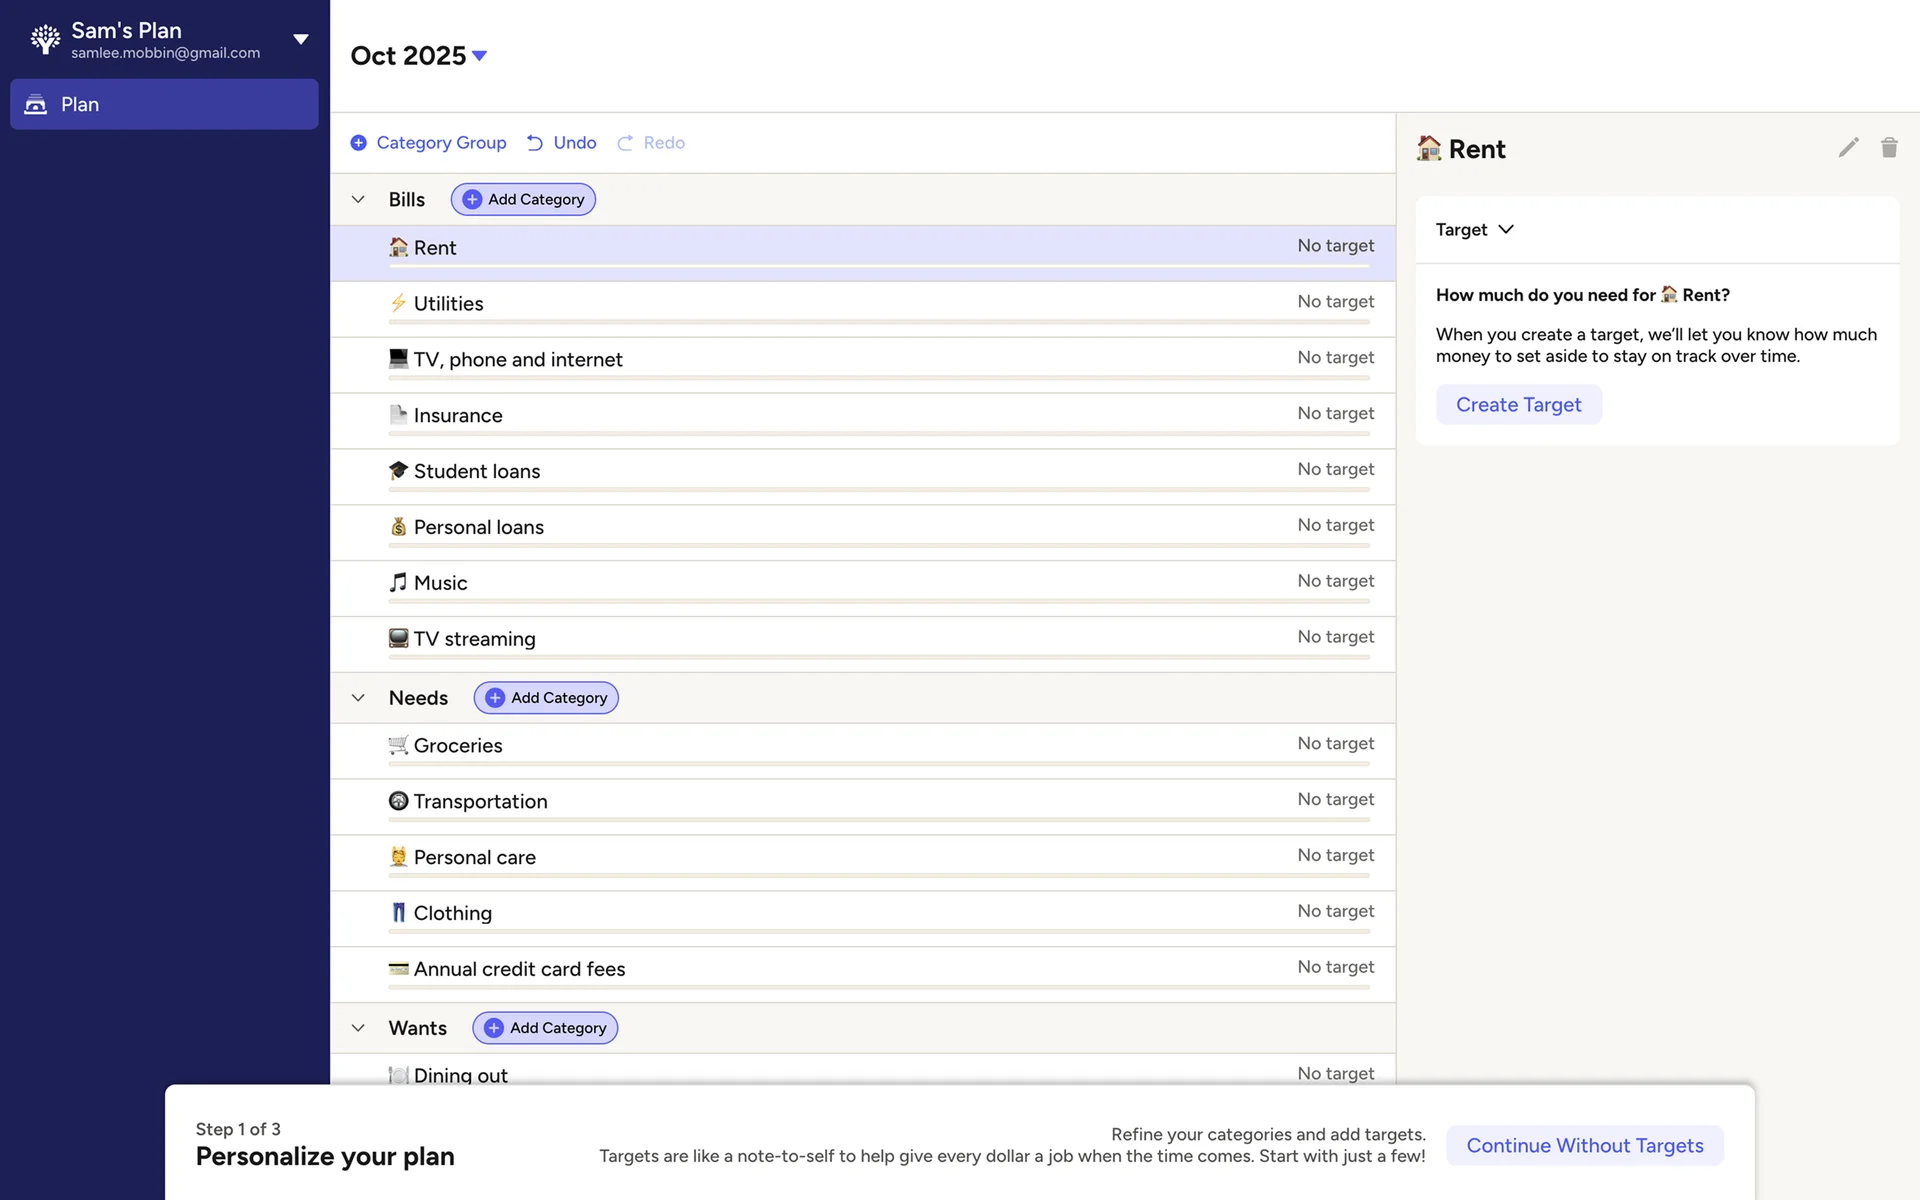Collapse the Wants category group
Viewport: 1920px width, 1200px height.
[x=358, y=1028]
